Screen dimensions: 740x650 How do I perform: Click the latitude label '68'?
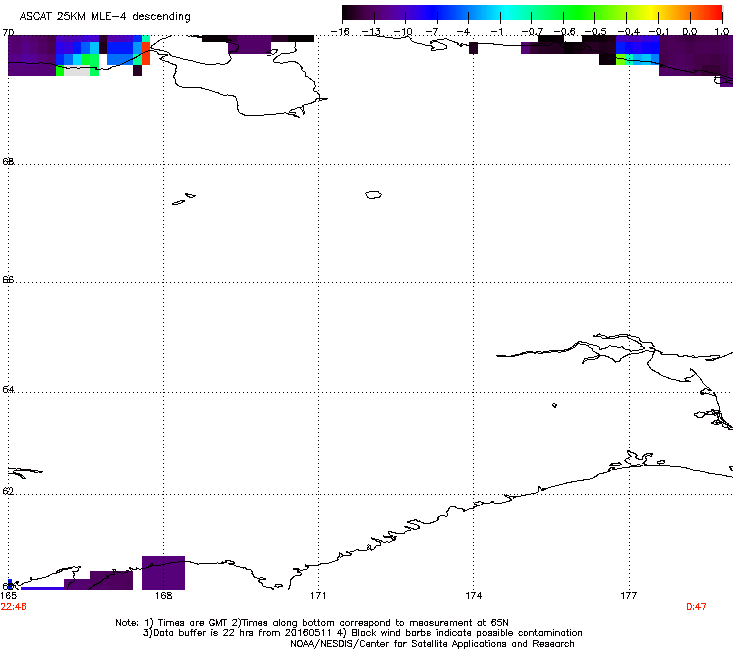8,161
